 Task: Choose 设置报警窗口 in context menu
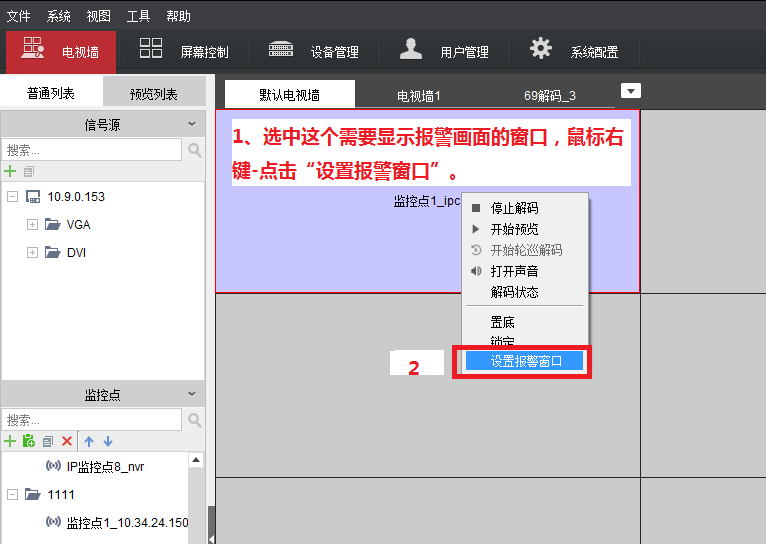(526, 361)
